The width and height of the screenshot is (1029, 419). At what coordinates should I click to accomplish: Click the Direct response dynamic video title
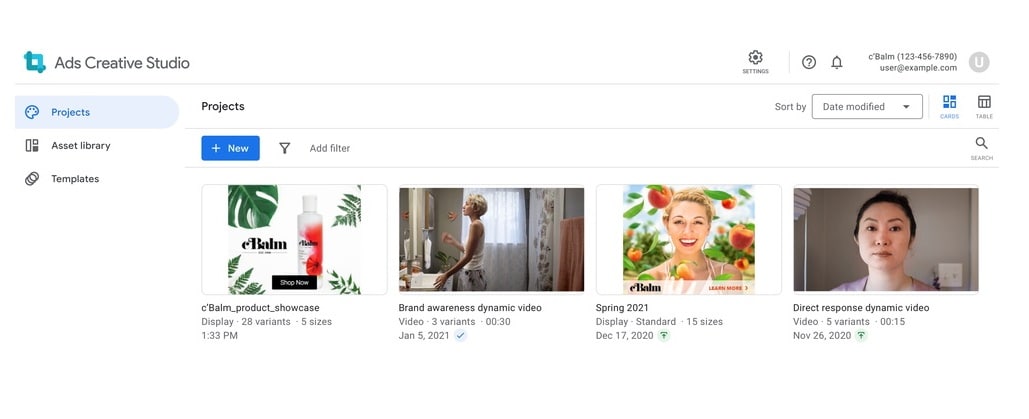tap(861, 307)
